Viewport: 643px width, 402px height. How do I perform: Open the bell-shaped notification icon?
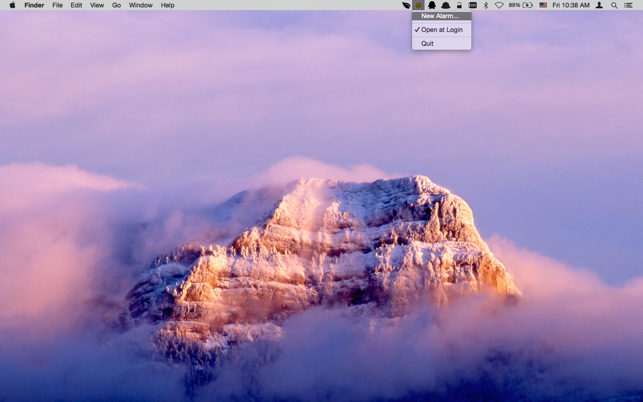point(446,5)
